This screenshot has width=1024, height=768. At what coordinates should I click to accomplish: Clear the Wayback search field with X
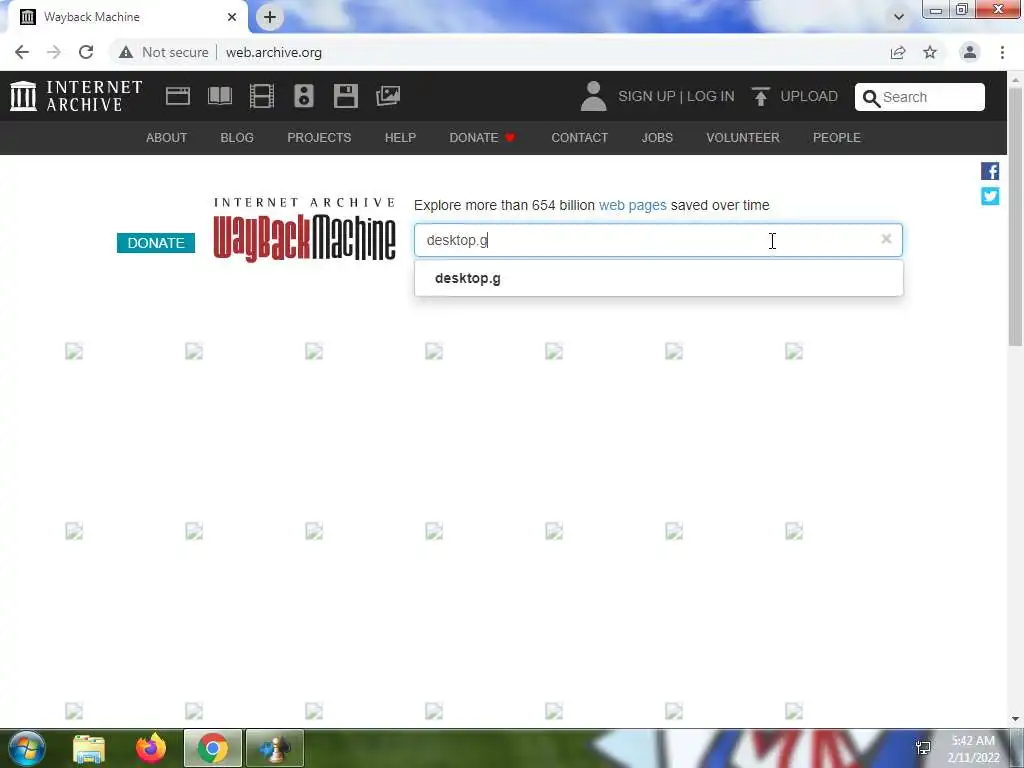point(886,239)
